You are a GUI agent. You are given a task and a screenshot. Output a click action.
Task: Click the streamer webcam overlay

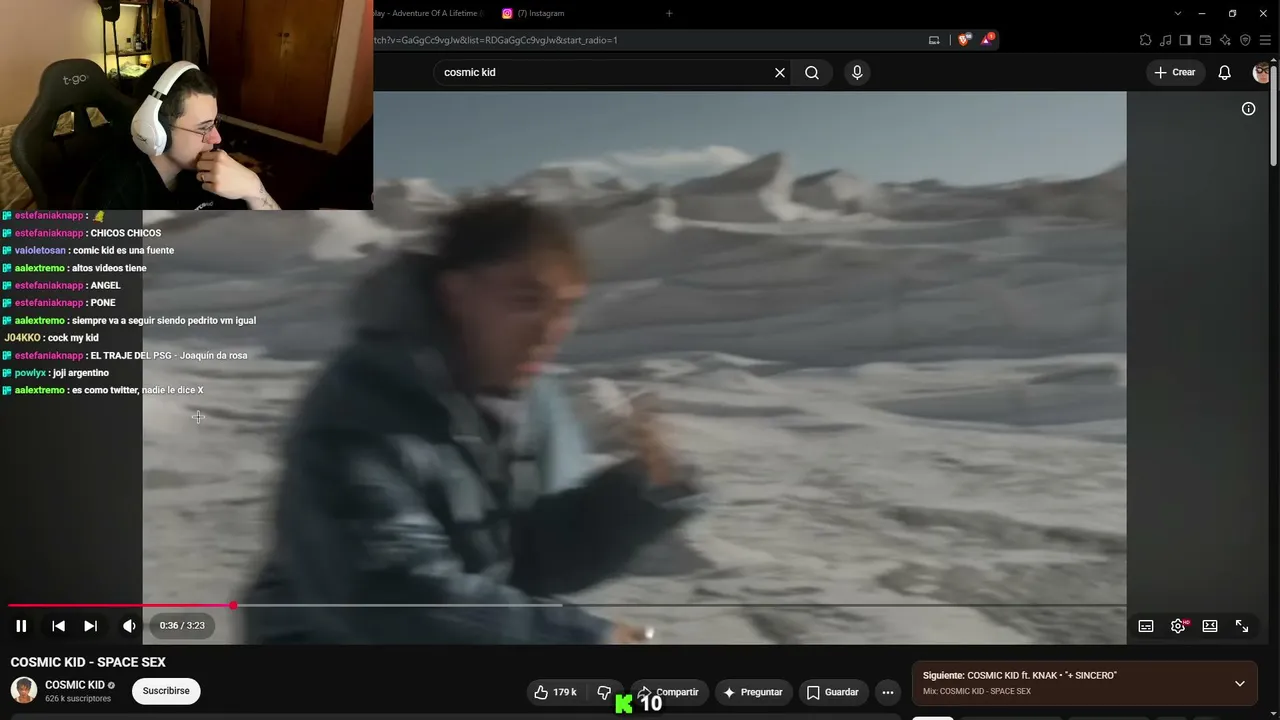[x=186, y=105]
